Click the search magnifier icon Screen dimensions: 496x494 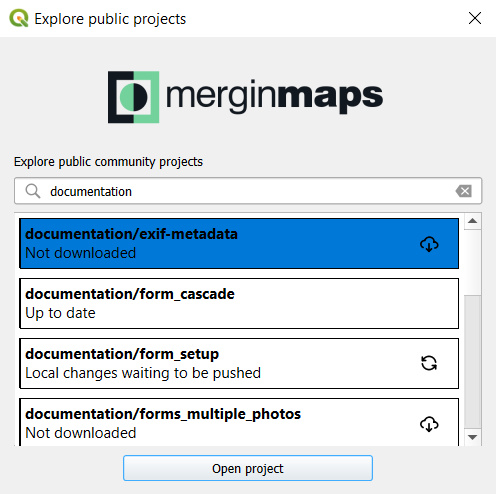pos(33,191)
